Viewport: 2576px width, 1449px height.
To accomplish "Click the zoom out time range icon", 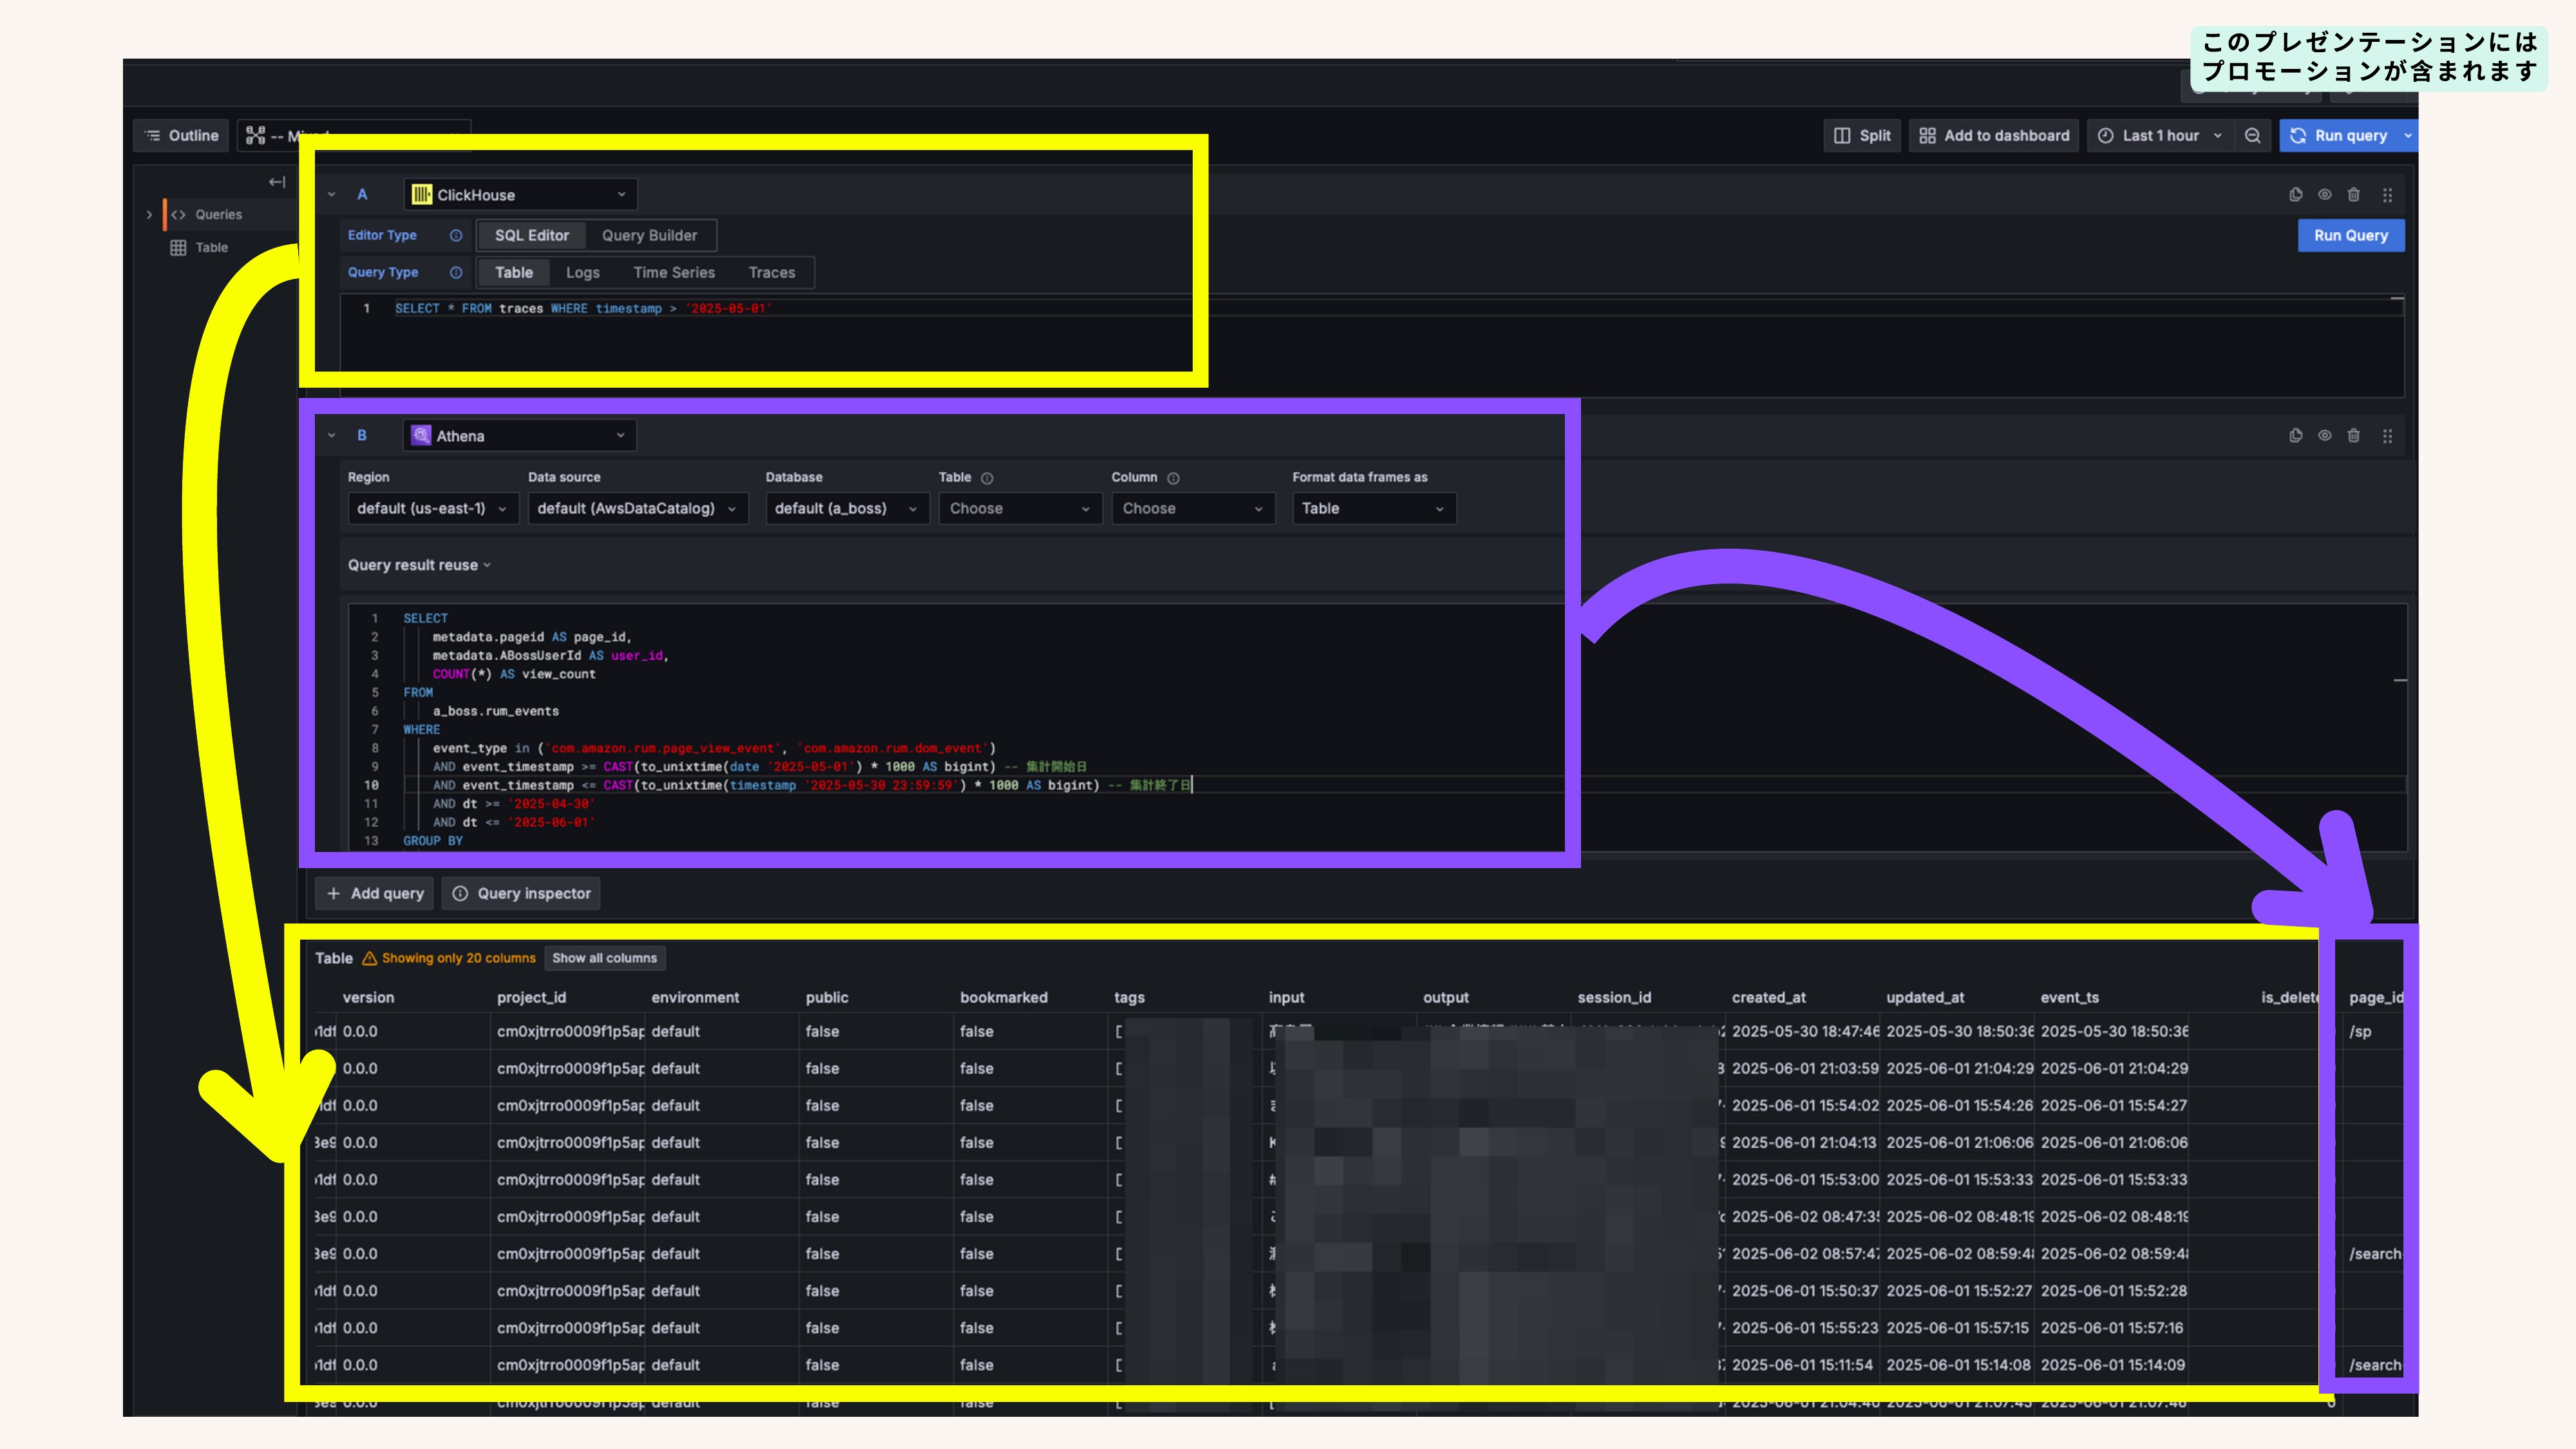I will [x=2252, y=136].
